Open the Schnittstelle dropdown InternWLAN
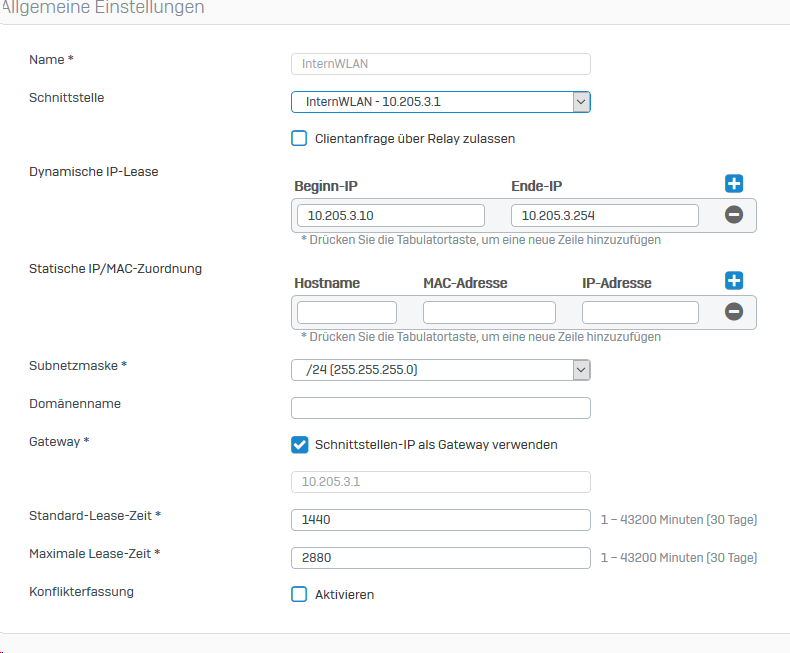790x653 pixels. 440,102
